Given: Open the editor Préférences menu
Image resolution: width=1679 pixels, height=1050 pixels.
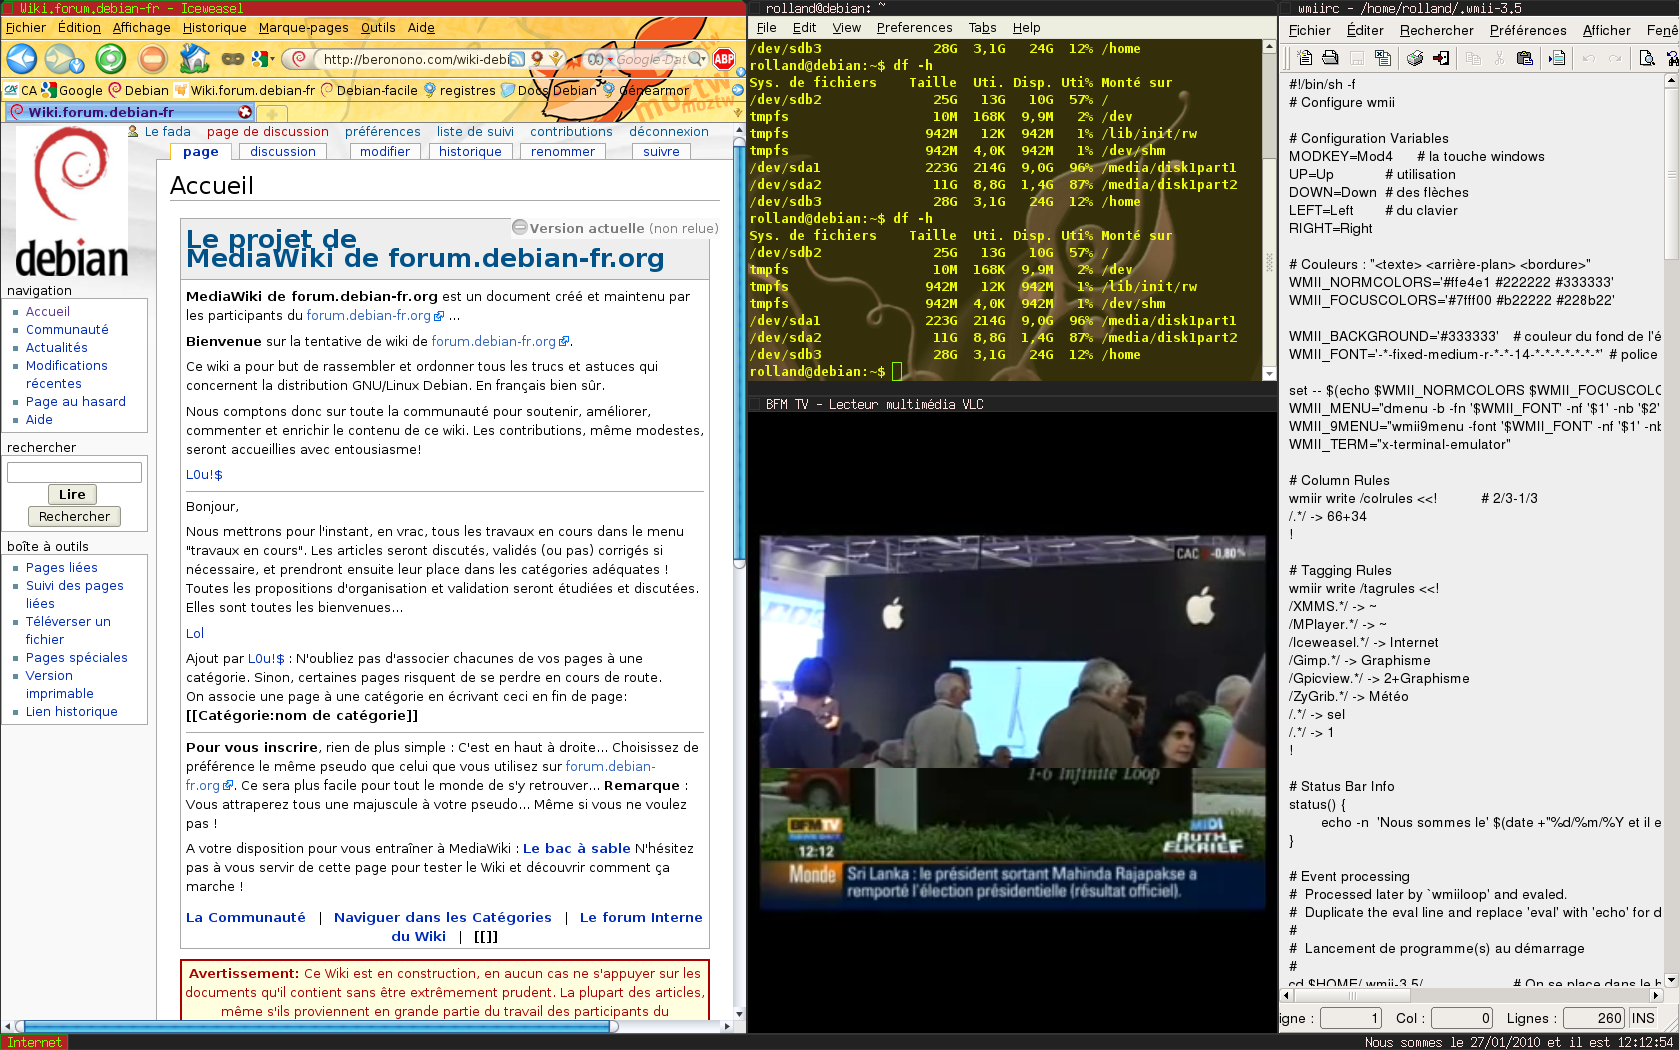Looking at the screenshot, I should 1528,30.
